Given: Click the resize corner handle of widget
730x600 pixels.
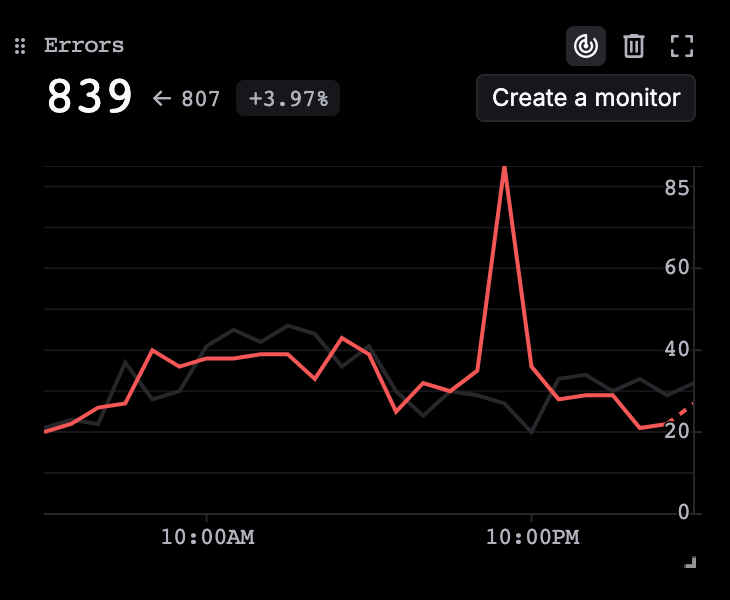Looking at the screenshot, I should point(690,562).
